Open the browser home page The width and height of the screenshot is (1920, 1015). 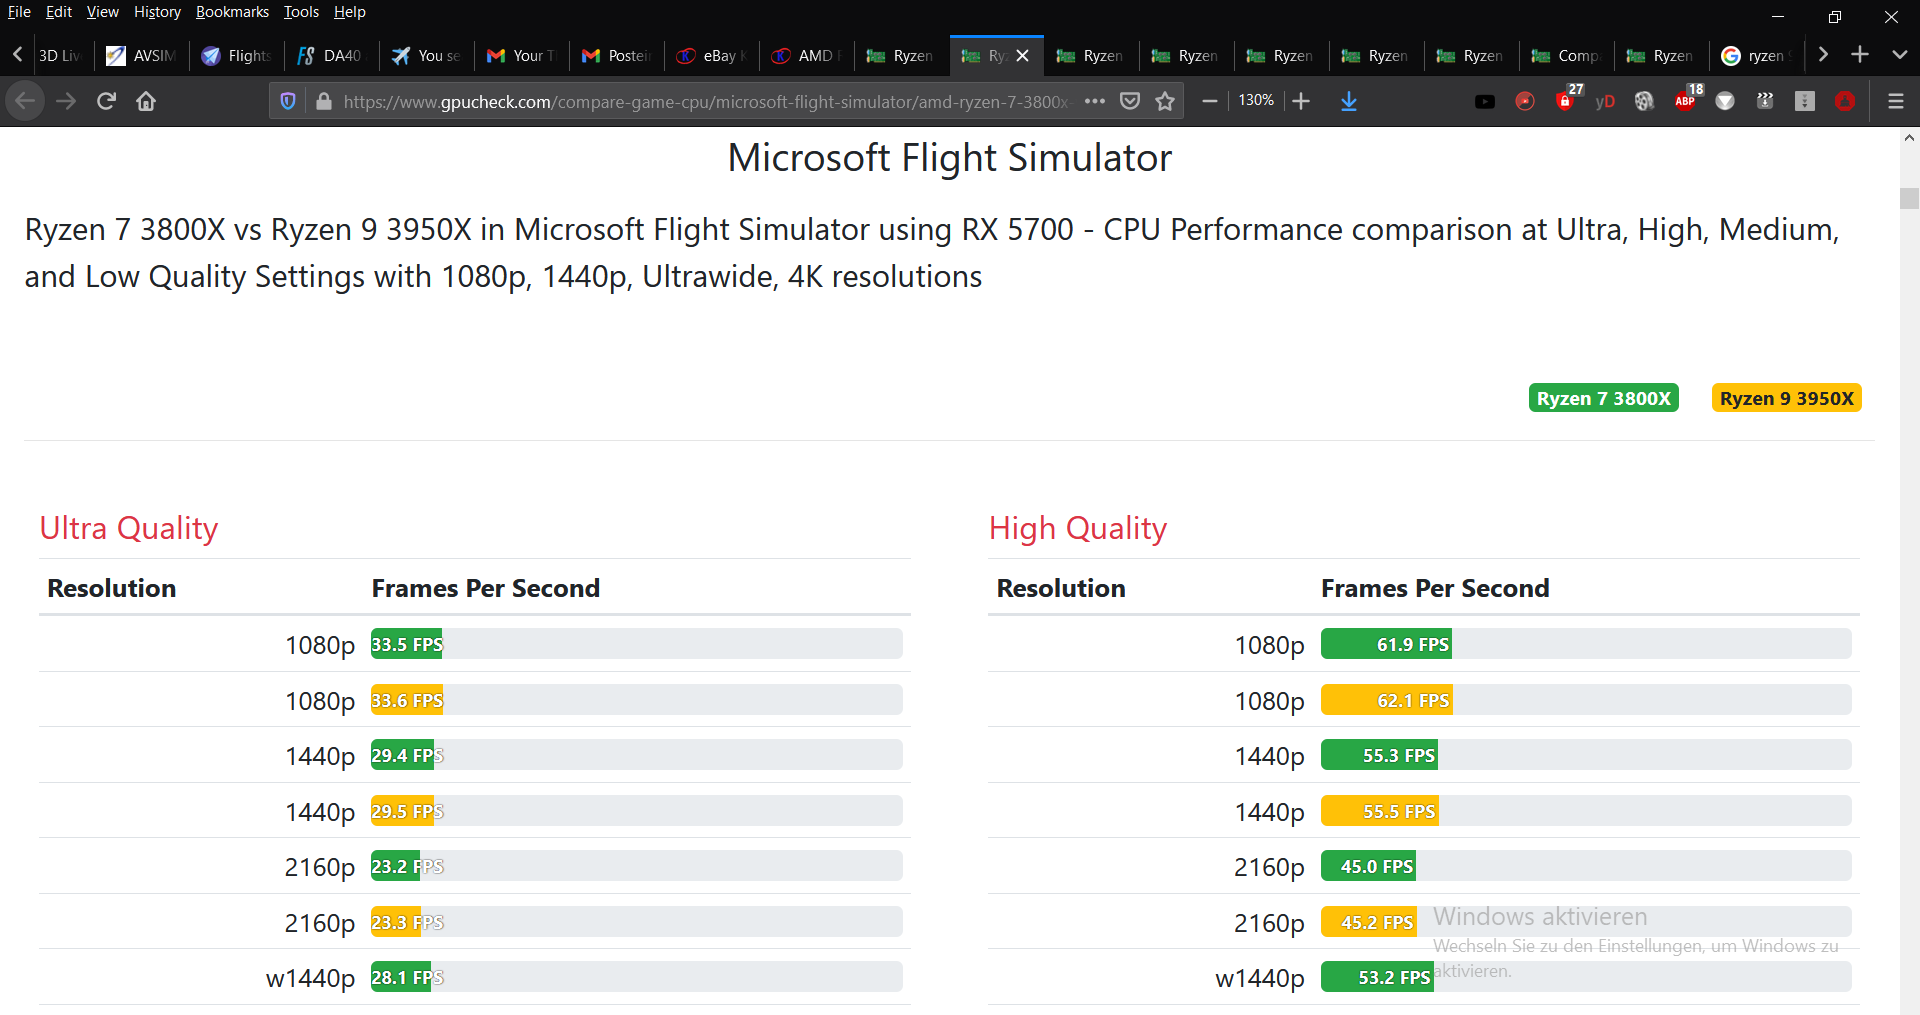tap(146, 101)
